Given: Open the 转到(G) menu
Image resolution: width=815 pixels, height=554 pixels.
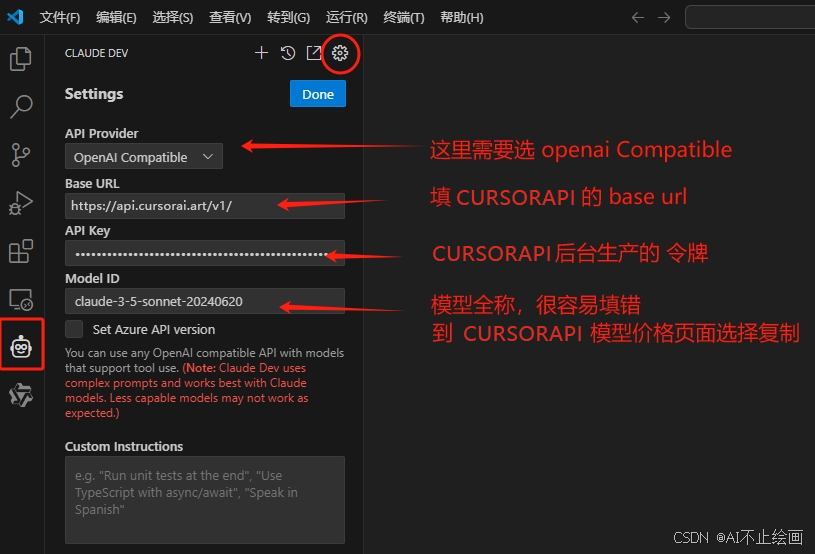Looking at the screenshot, I should [288, 18].
